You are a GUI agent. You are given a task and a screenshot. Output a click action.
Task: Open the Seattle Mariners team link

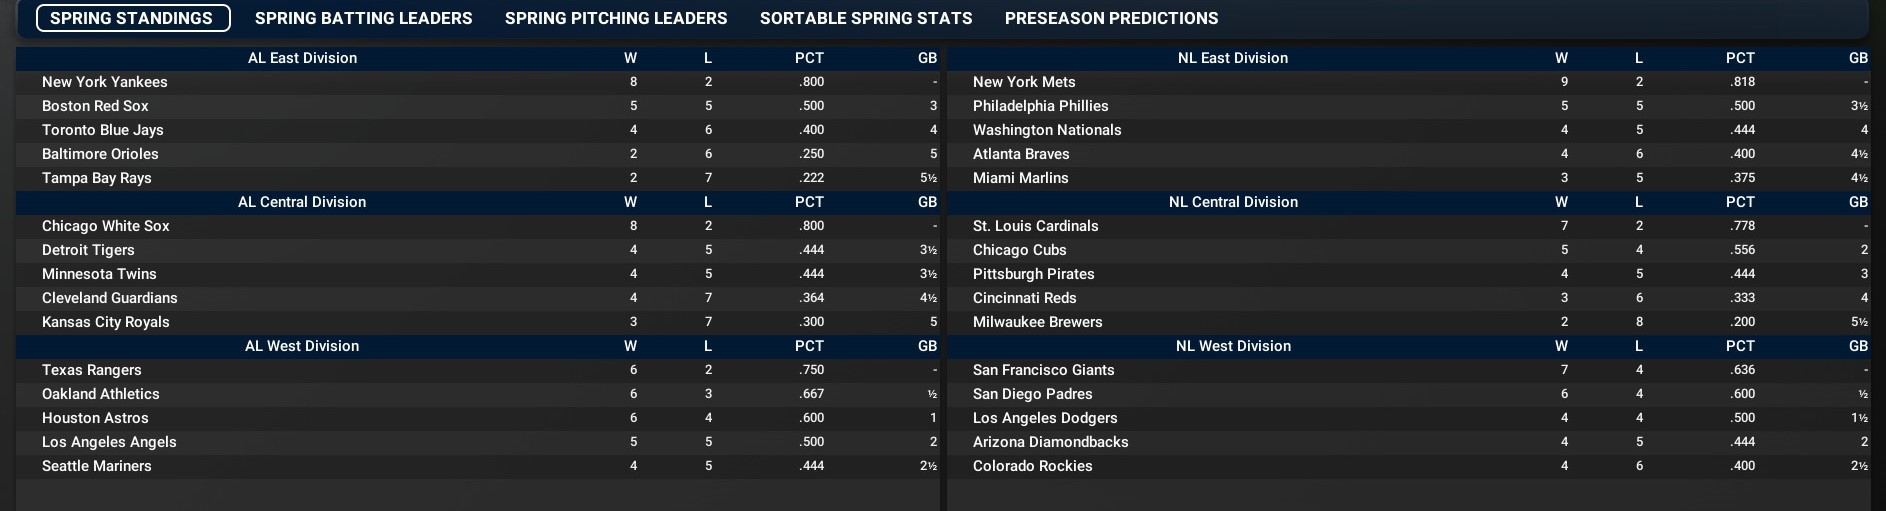97,466
